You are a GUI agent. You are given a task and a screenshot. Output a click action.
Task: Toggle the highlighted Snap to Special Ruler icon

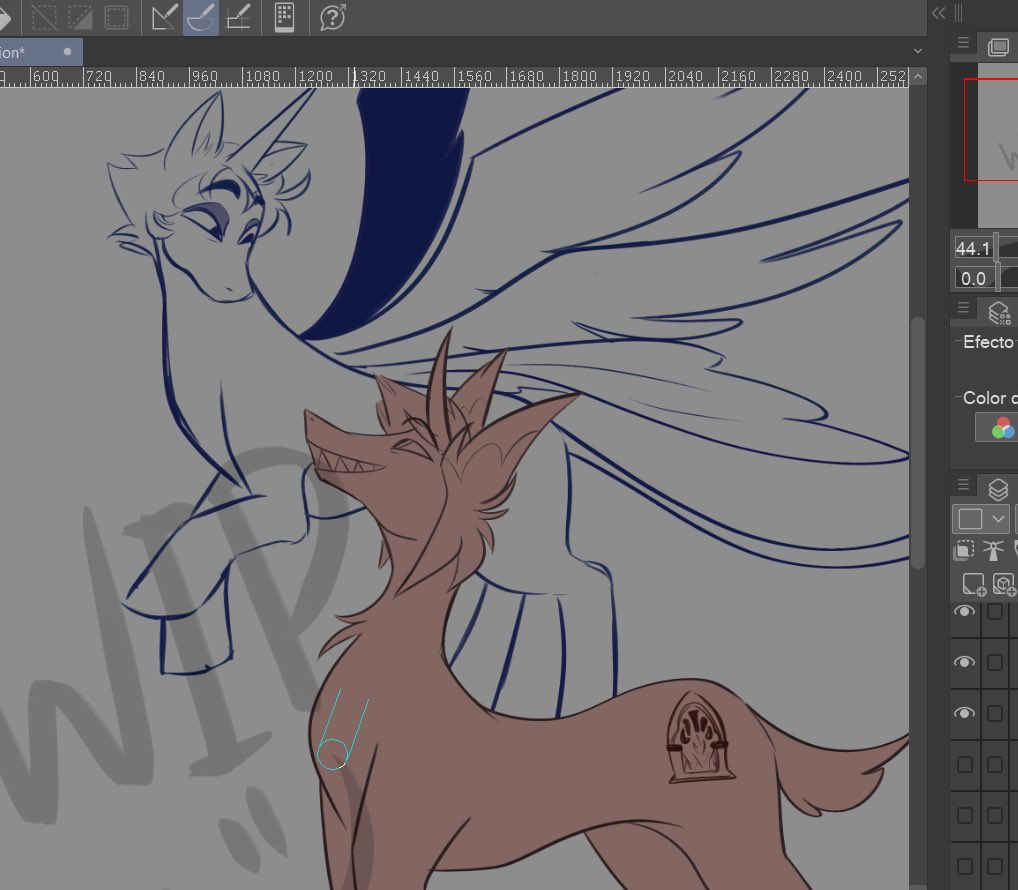click(201, 18)
